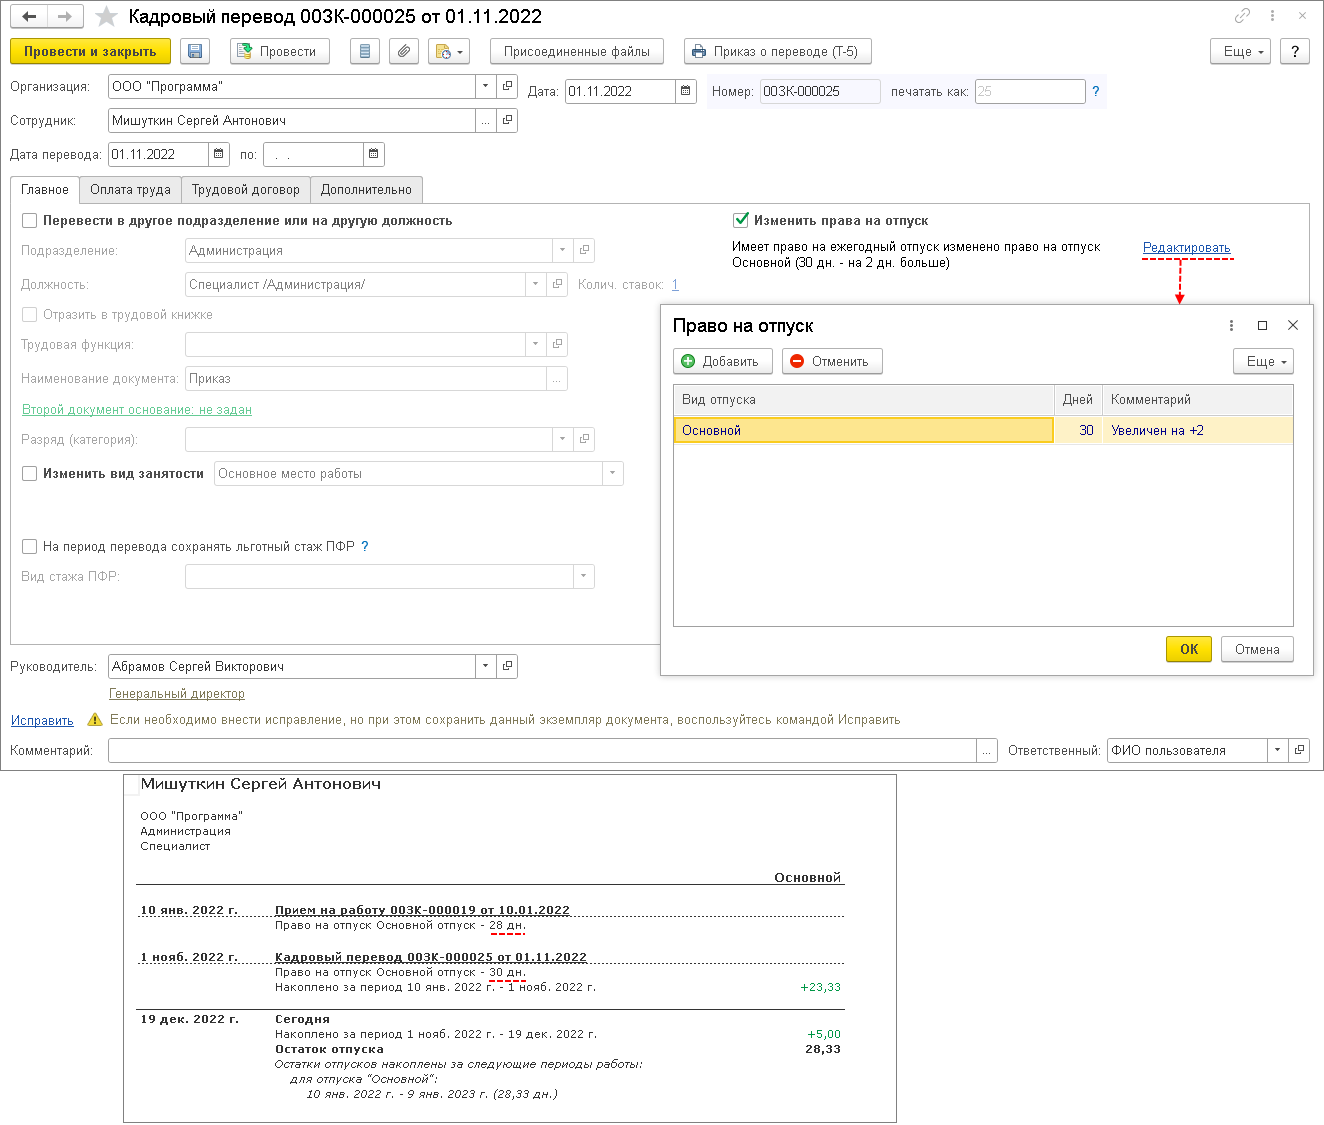This screenshot has width=1324, height=1125.
Task: Uncheck Изменить права на отпуск
Action: click(741, 220)
